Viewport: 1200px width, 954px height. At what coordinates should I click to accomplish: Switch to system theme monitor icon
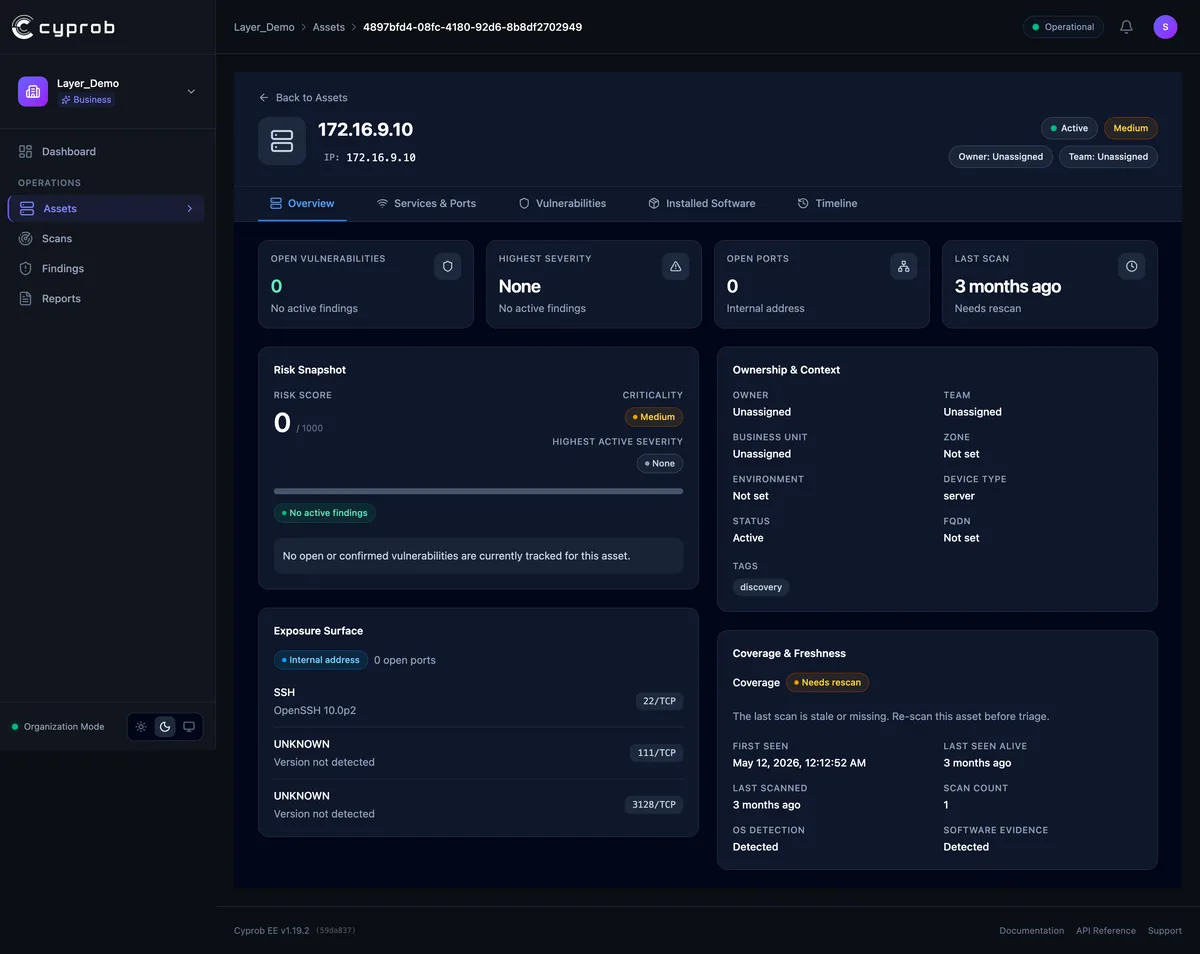click(x=189, y=727)
